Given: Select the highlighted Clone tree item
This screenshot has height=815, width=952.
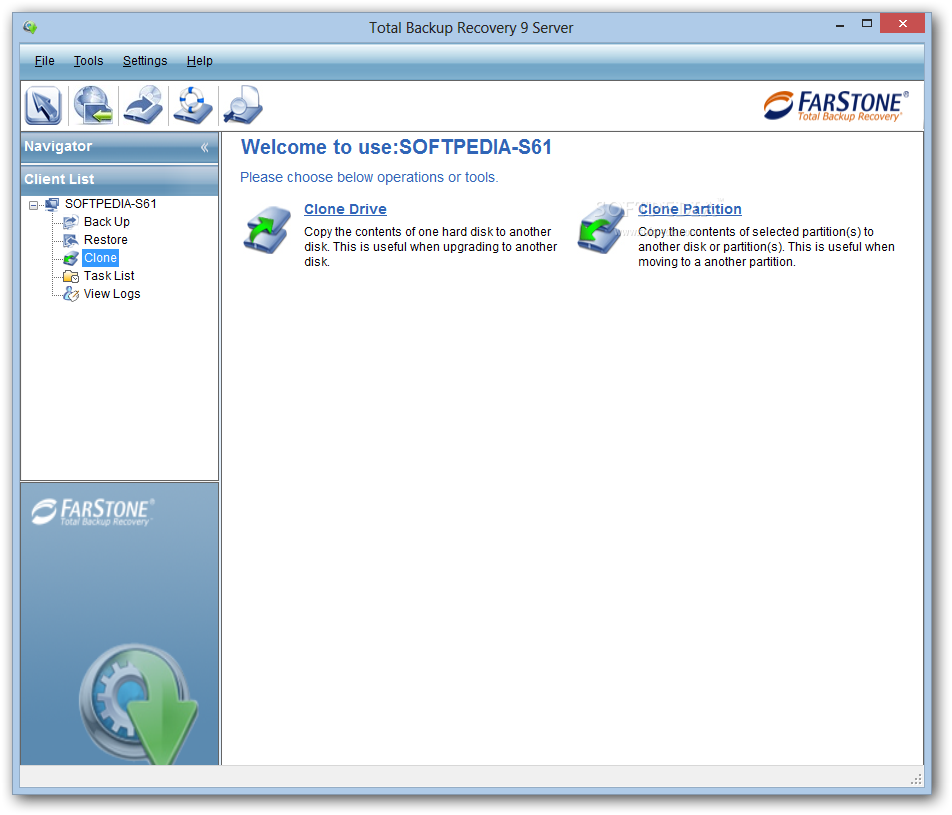Looking at the screenshot, I should pos(100,257).
